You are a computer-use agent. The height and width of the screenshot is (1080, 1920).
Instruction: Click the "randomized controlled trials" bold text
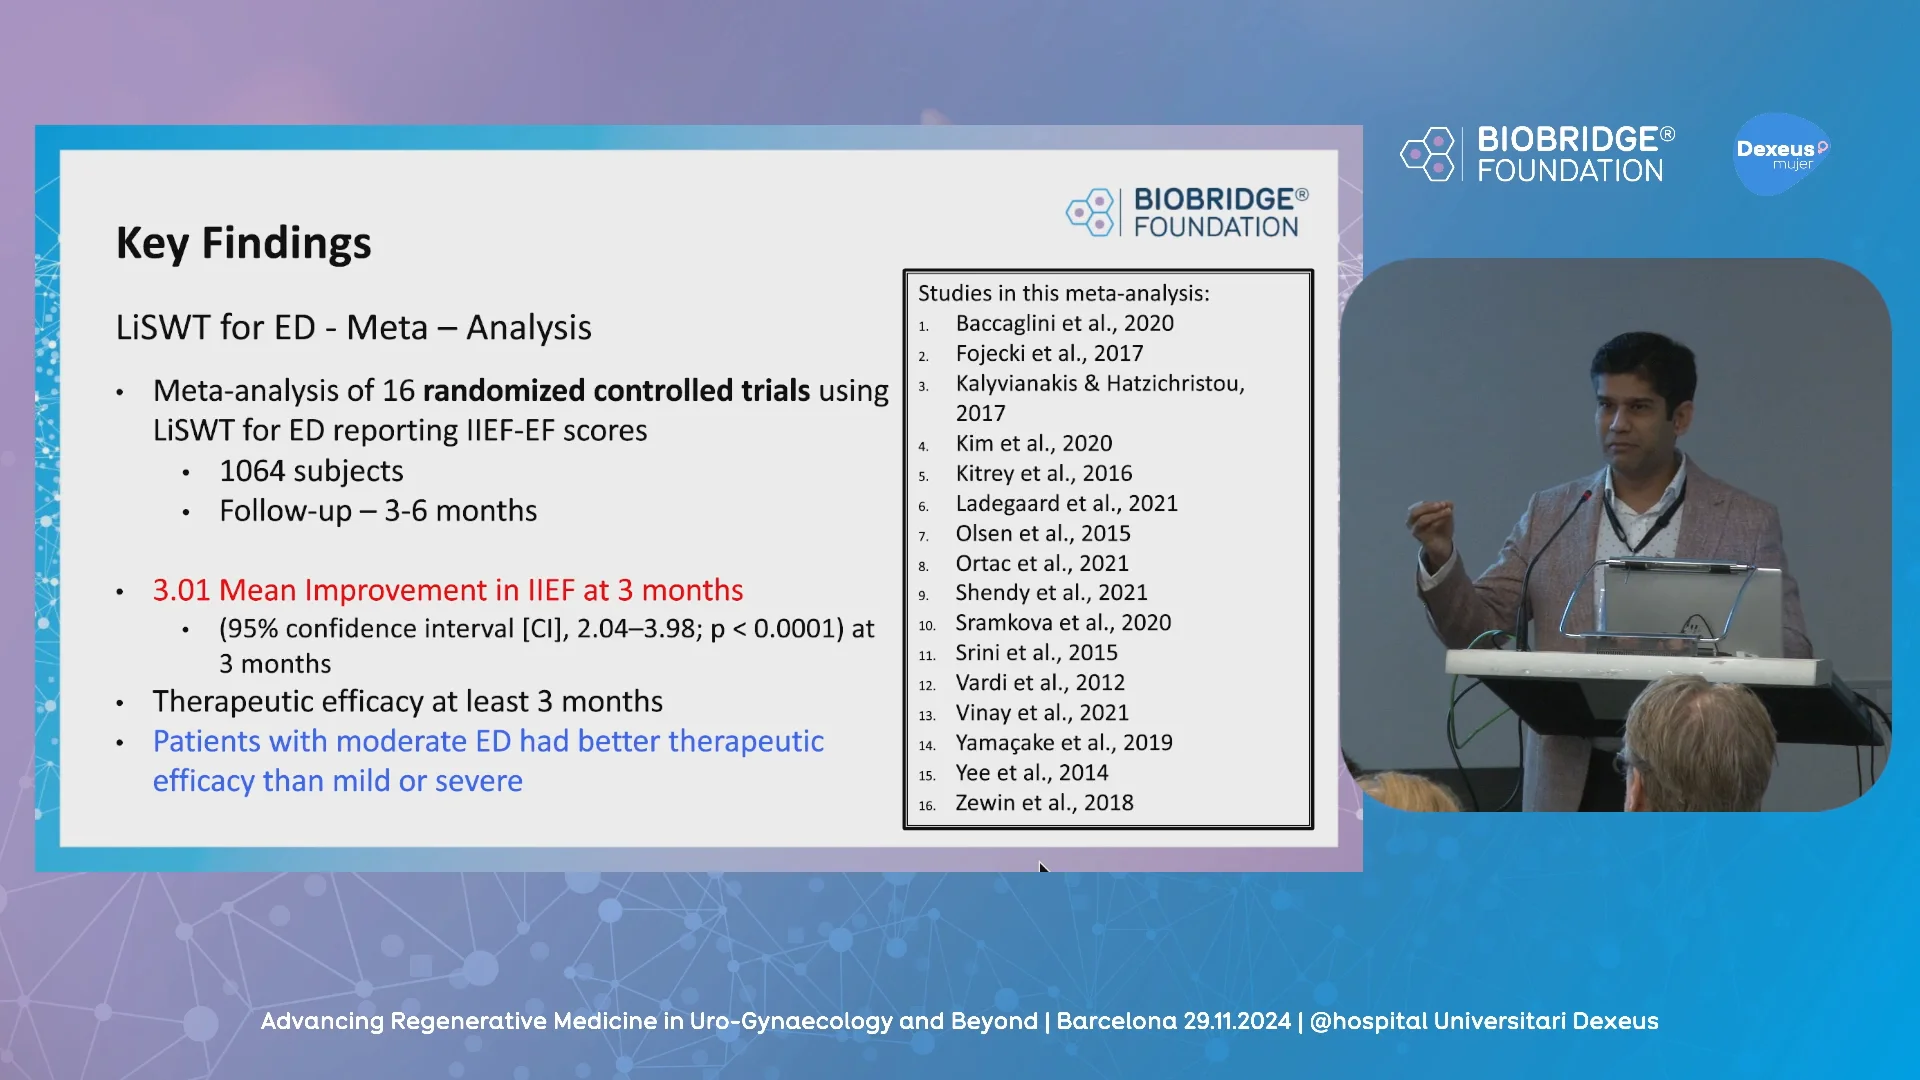616,390
